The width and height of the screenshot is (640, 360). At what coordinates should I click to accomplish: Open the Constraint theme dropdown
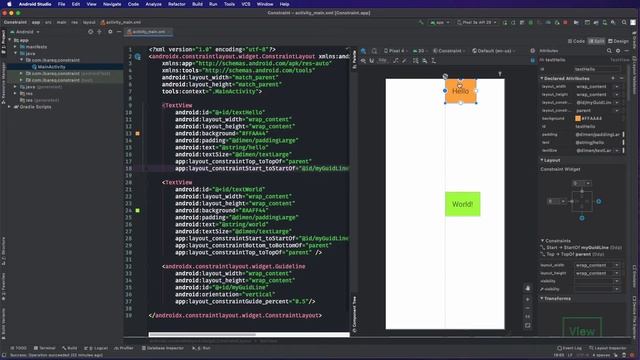click(449, 51)
